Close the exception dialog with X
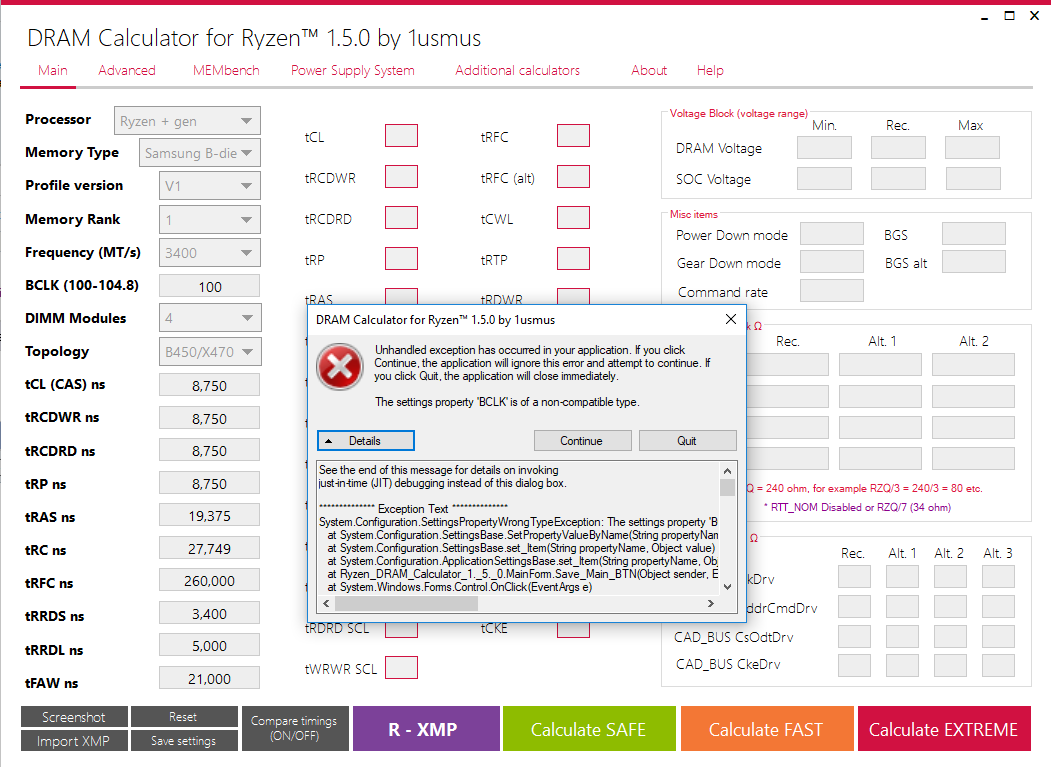The height and width of the screenshot is (767, 1051). tap(731, 319)
